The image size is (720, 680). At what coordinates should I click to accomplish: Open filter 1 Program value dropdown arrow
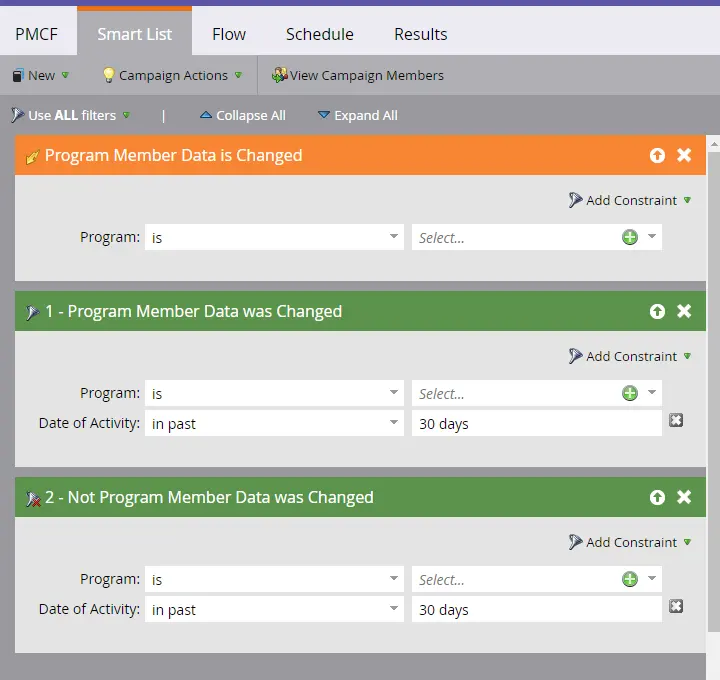point(652,393)
